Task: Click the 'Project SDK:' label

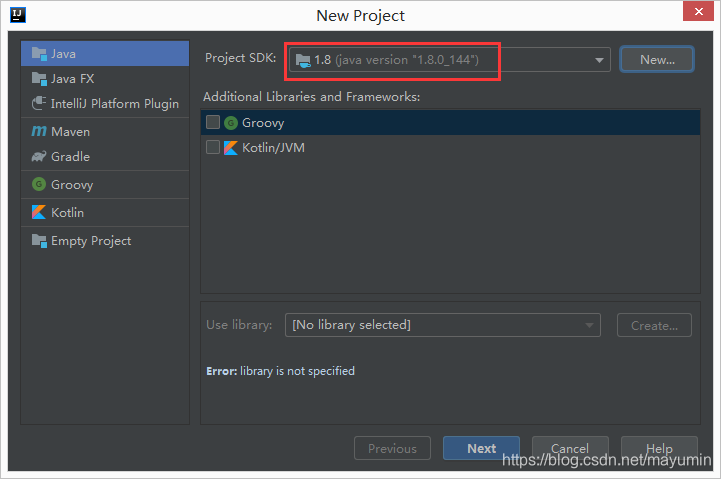Action: (240, 58)
